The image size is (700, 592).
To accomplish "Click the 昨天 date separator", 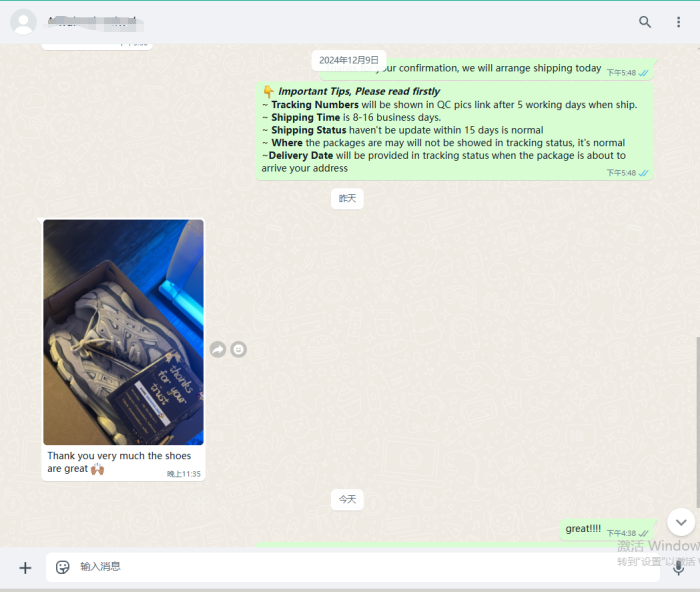I will (x=347, y=198).
